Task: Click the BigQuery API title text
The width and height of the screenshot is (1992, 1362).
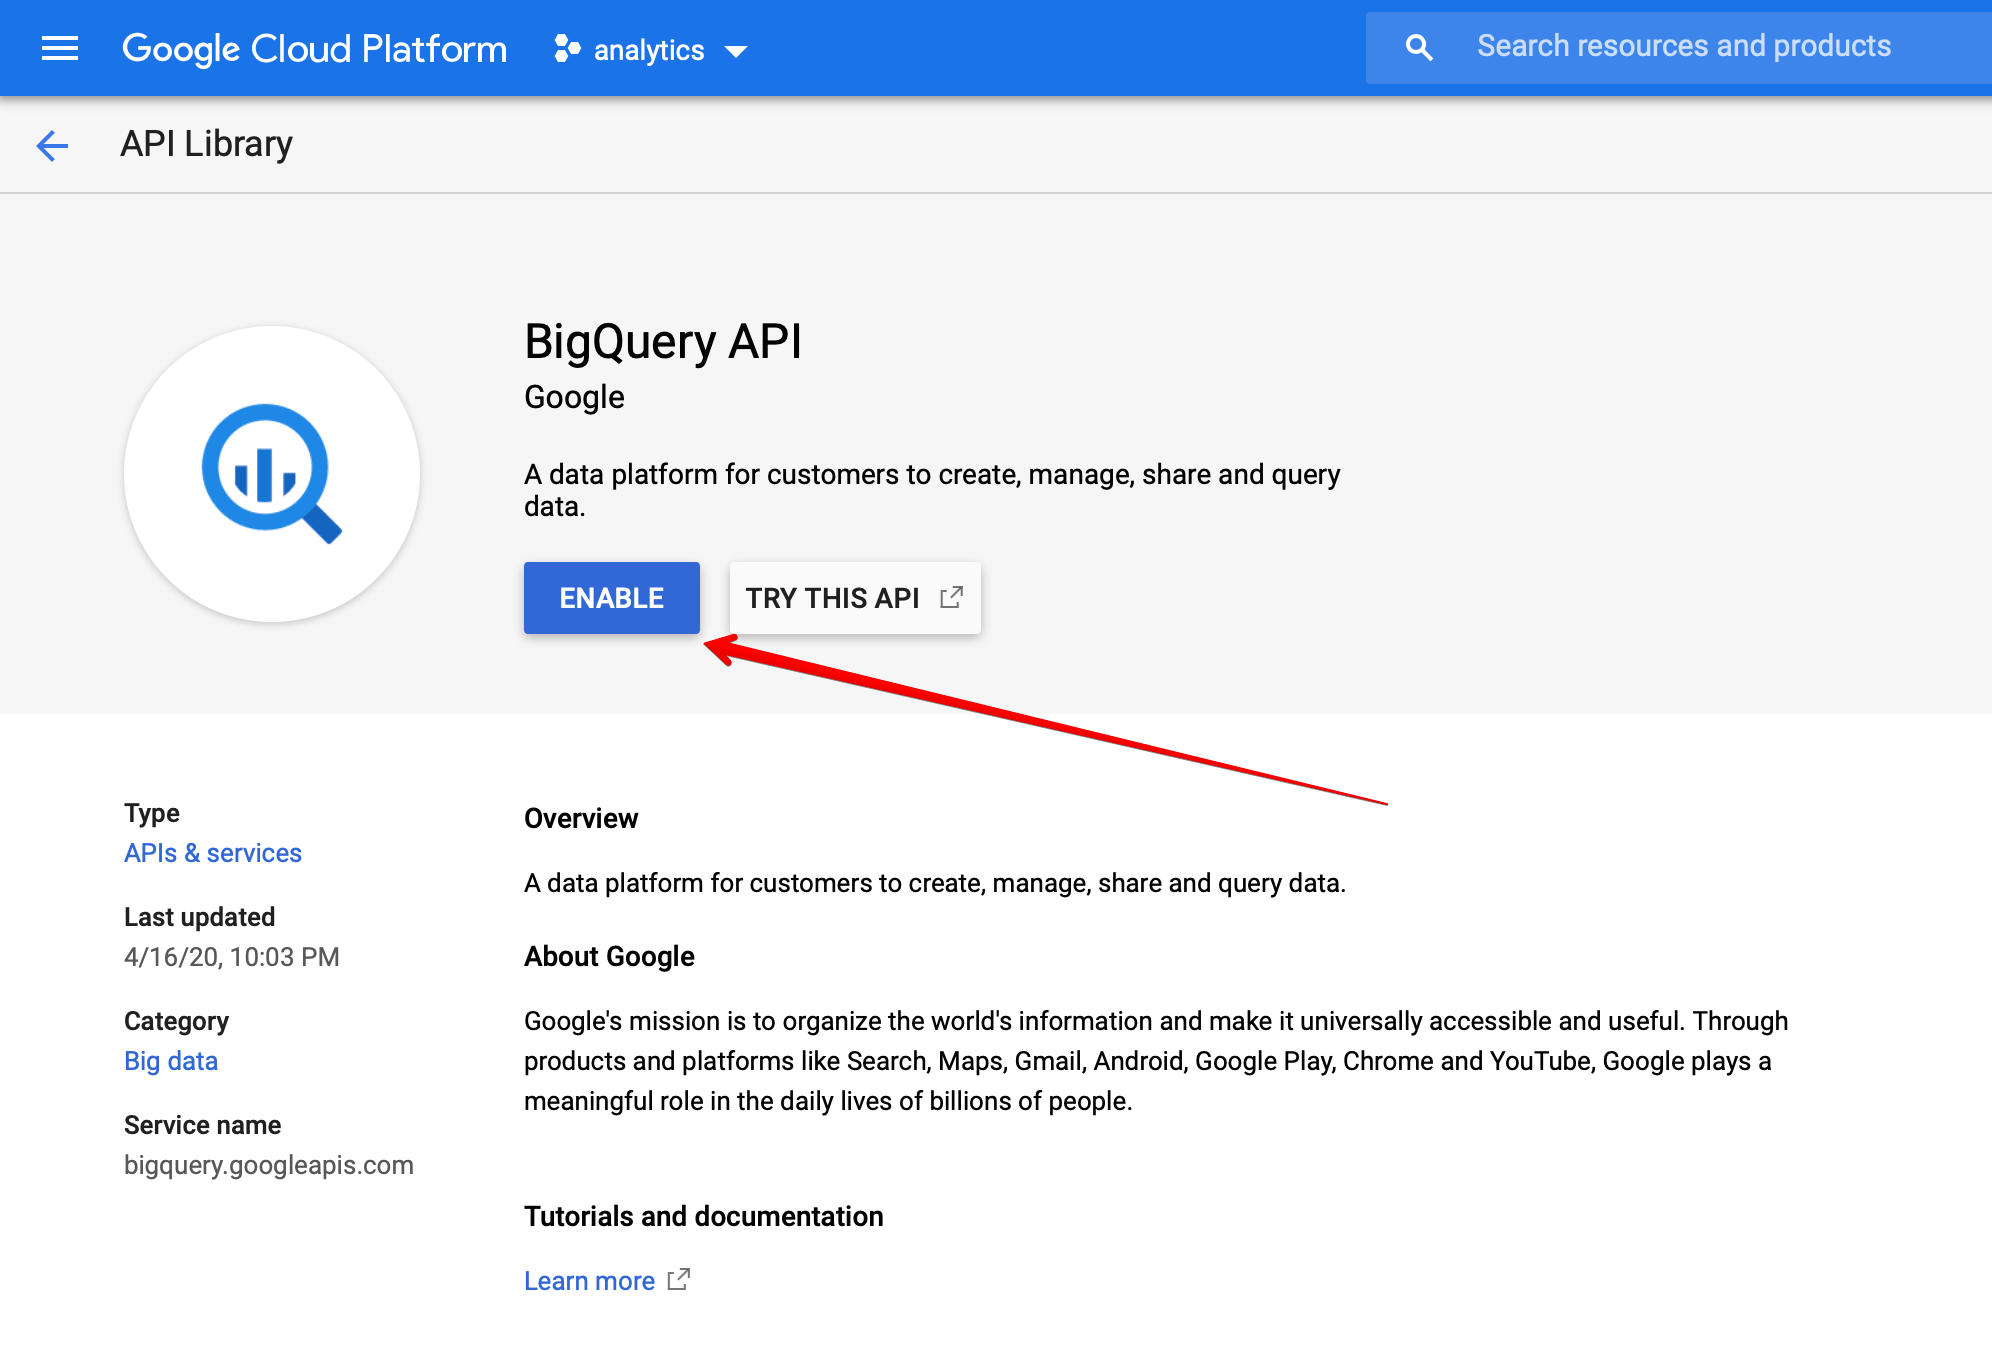Action: 663,342
